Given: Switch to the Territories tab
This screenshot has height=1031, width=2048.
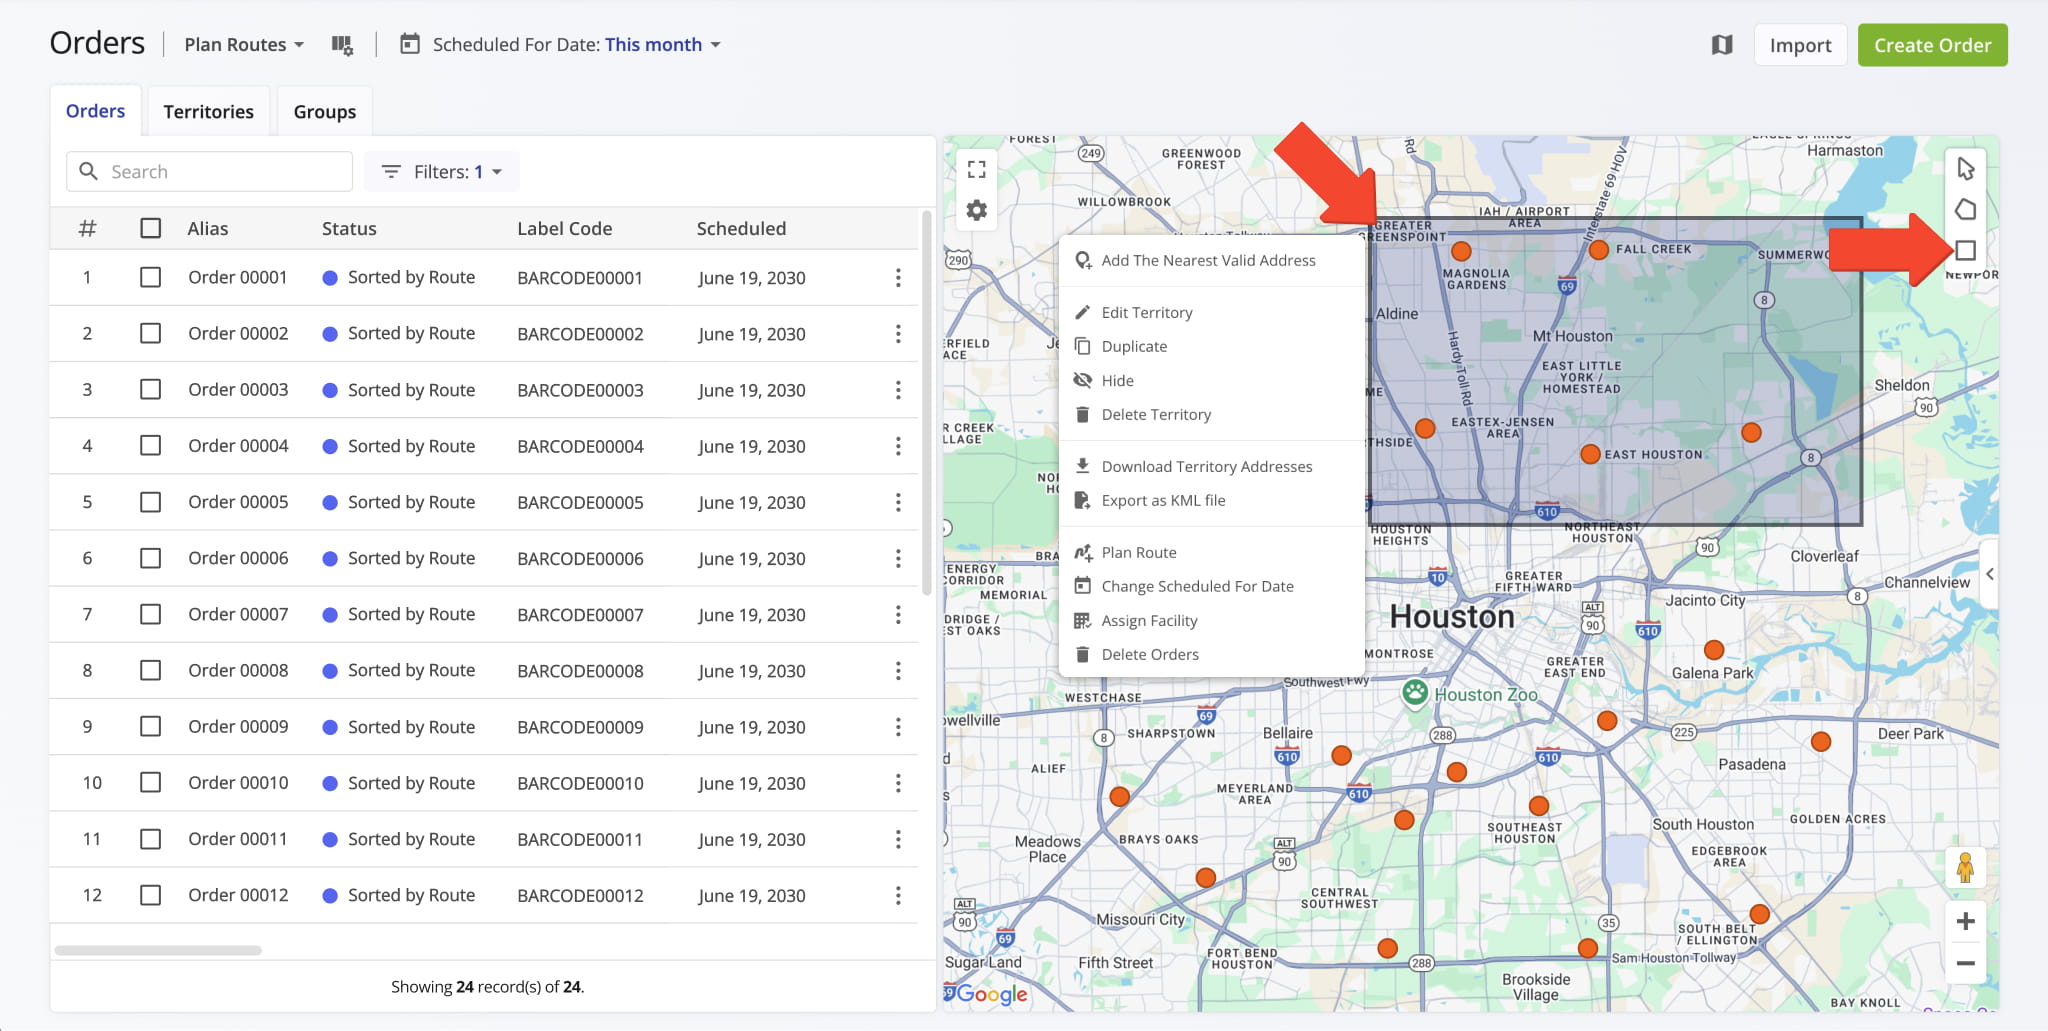Looking at the screenshot, I should point(209,111).
